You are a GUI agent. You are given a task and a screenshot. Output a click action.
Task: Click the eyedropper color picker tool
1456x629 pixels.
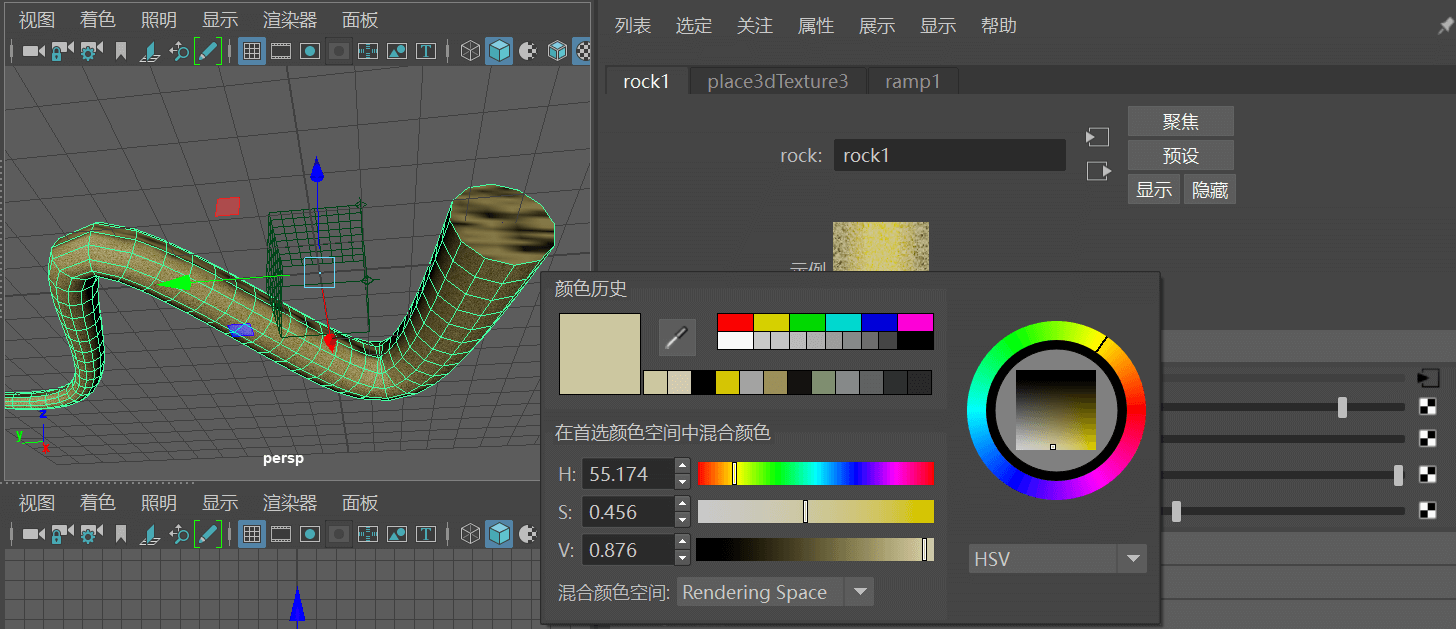[x=677, y=338]
